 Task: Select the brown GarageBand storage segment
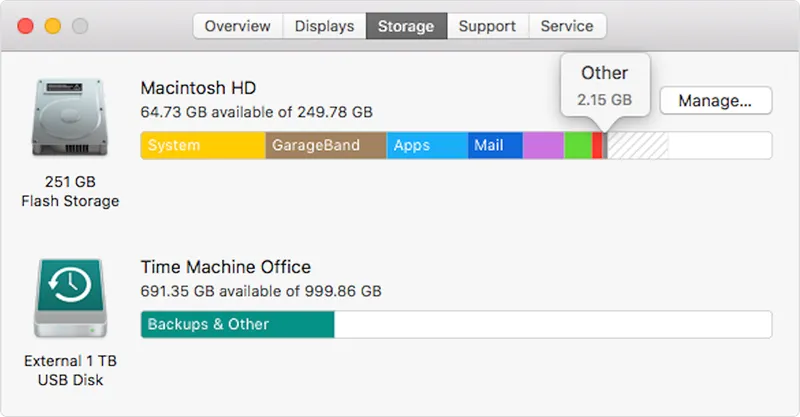(x=326, y=145)
